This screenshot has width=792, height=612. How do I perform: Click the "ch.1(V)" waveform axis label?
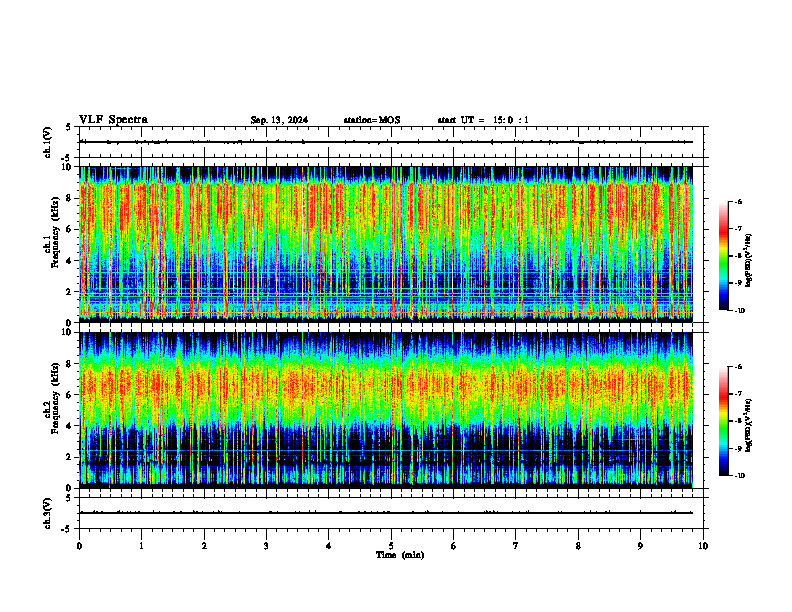point(47,142)
